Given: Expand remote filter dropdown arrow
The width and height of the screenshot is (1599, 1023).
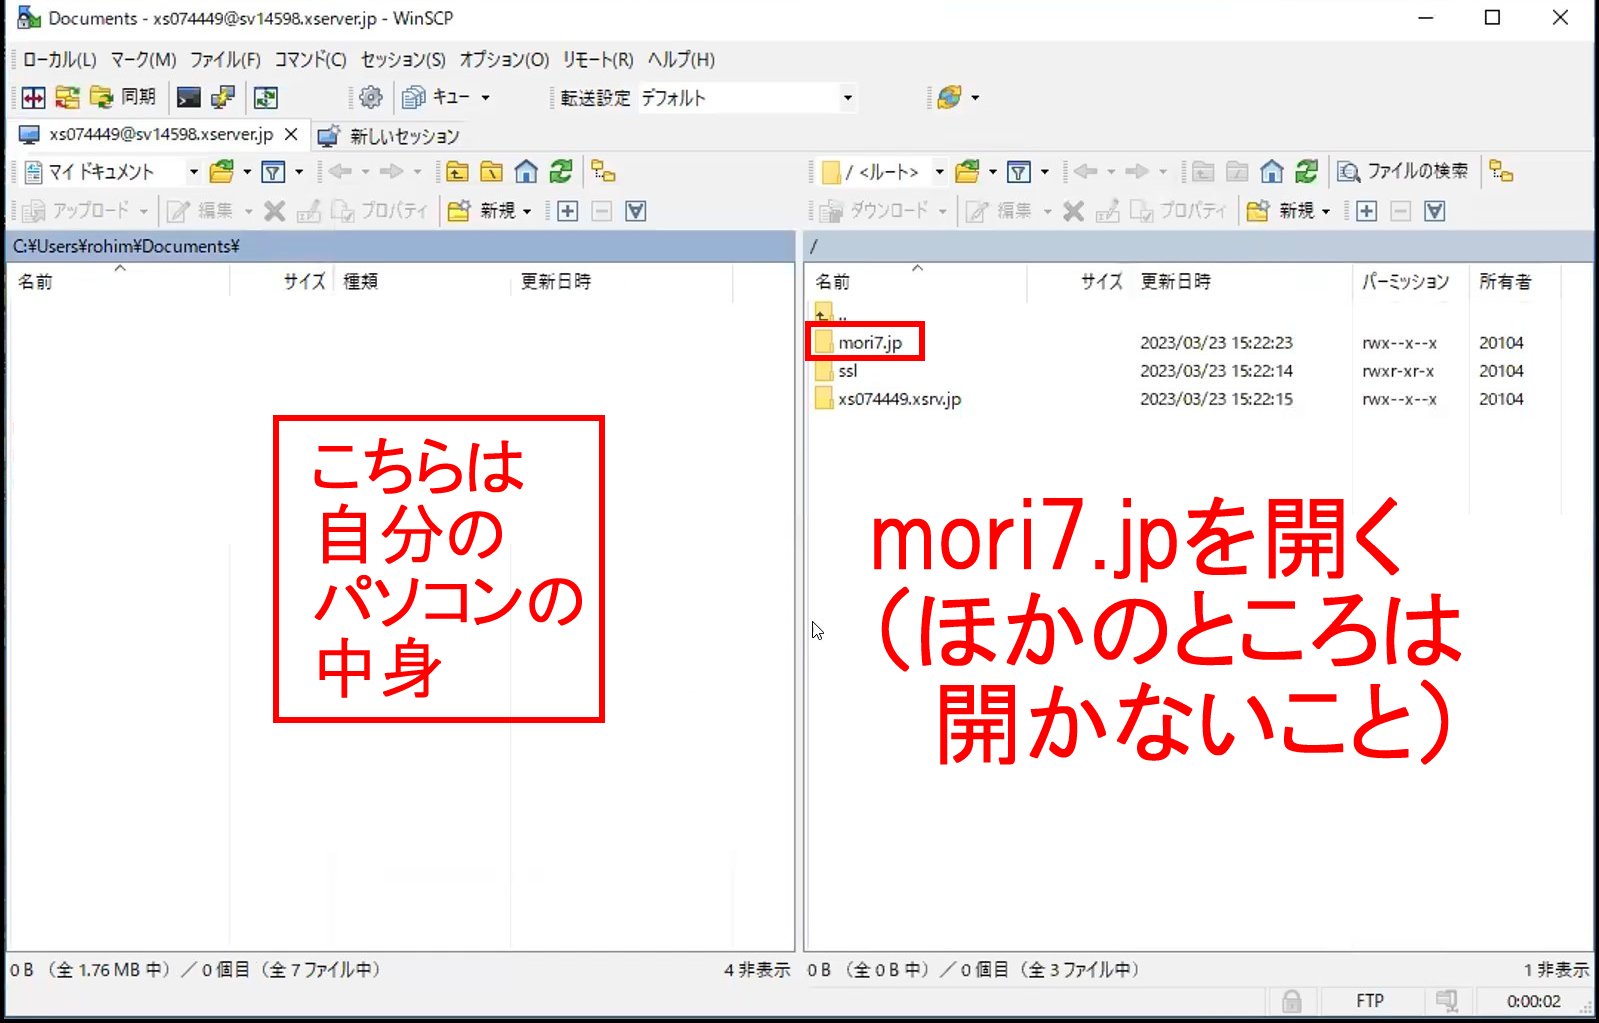Looking at the screenshot, I should click(1045, 172).
